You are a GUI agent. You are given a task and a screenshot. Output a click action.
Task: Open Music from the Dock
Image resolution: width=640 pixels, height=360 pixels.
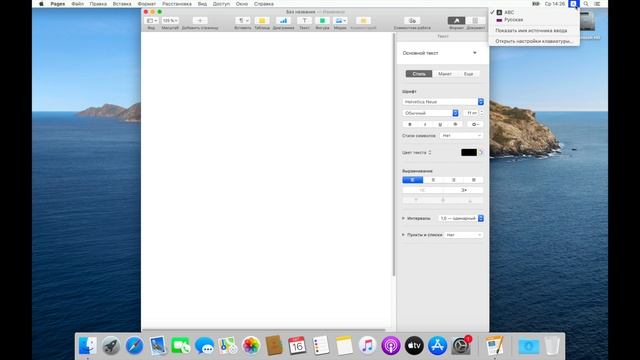tap(367, 346)
